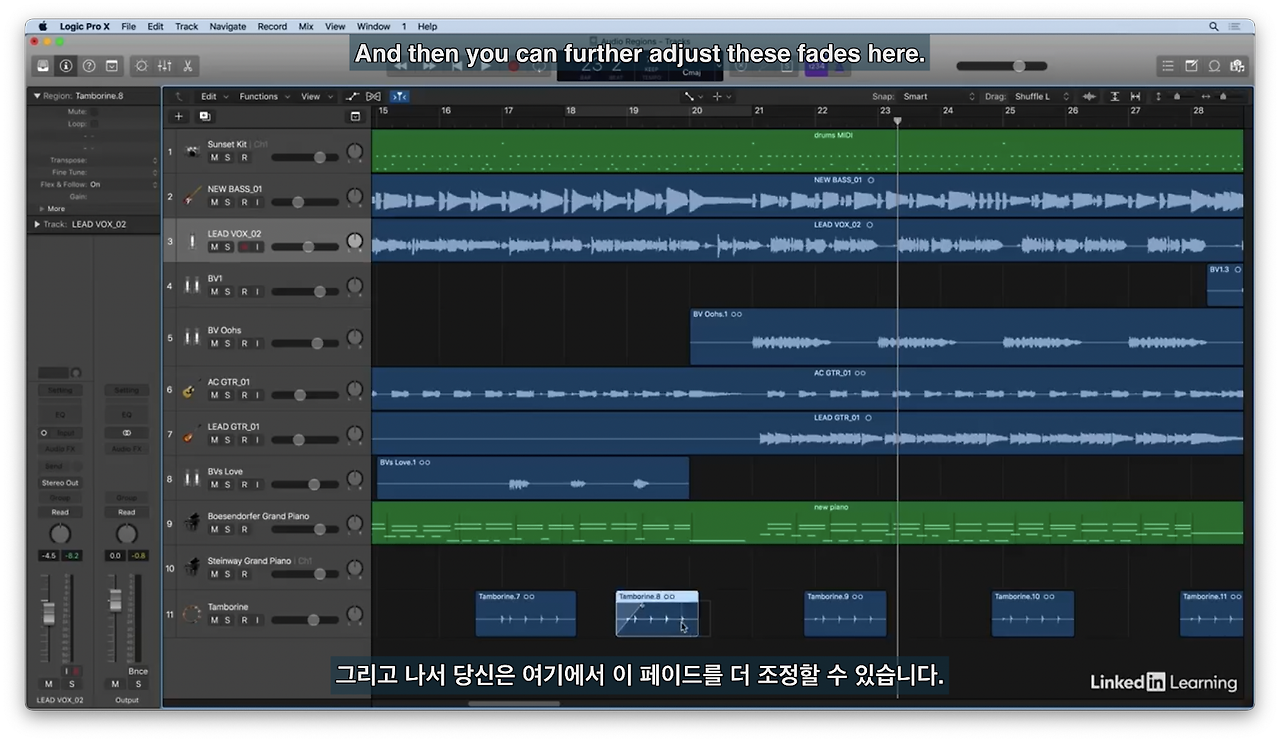
Task: Toggle input monitoring on BV Oohs track
Action: click(258, 344)
